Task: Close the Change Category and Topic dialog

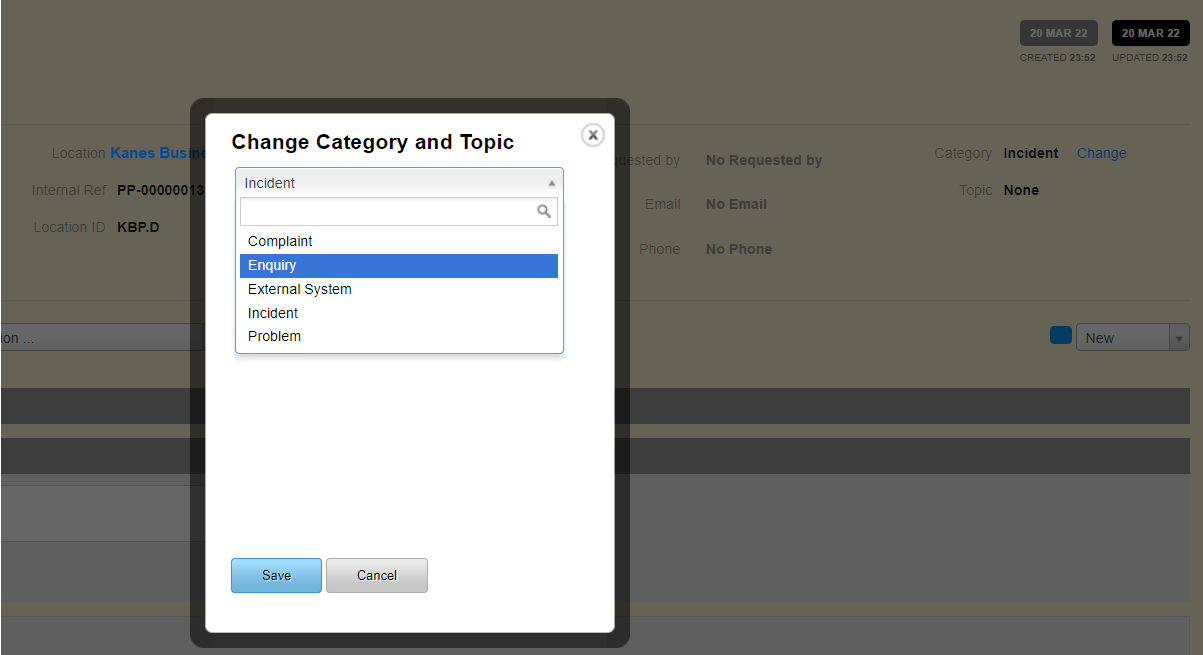Action: coord(593,135)
